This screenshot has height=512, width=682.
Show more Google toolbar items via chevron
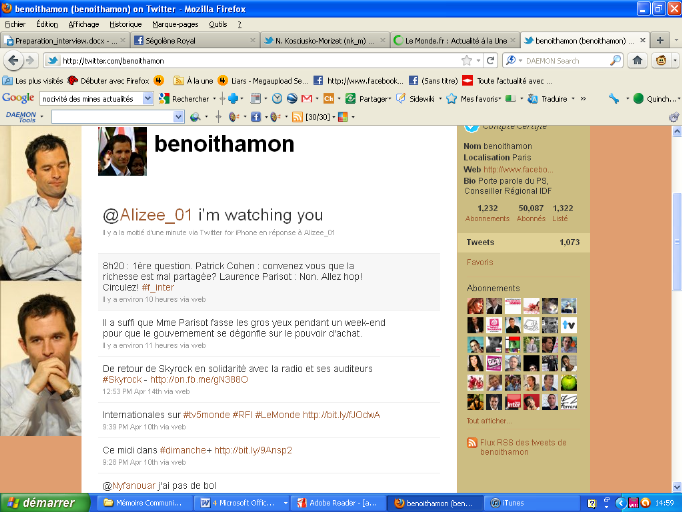[583, 99]
